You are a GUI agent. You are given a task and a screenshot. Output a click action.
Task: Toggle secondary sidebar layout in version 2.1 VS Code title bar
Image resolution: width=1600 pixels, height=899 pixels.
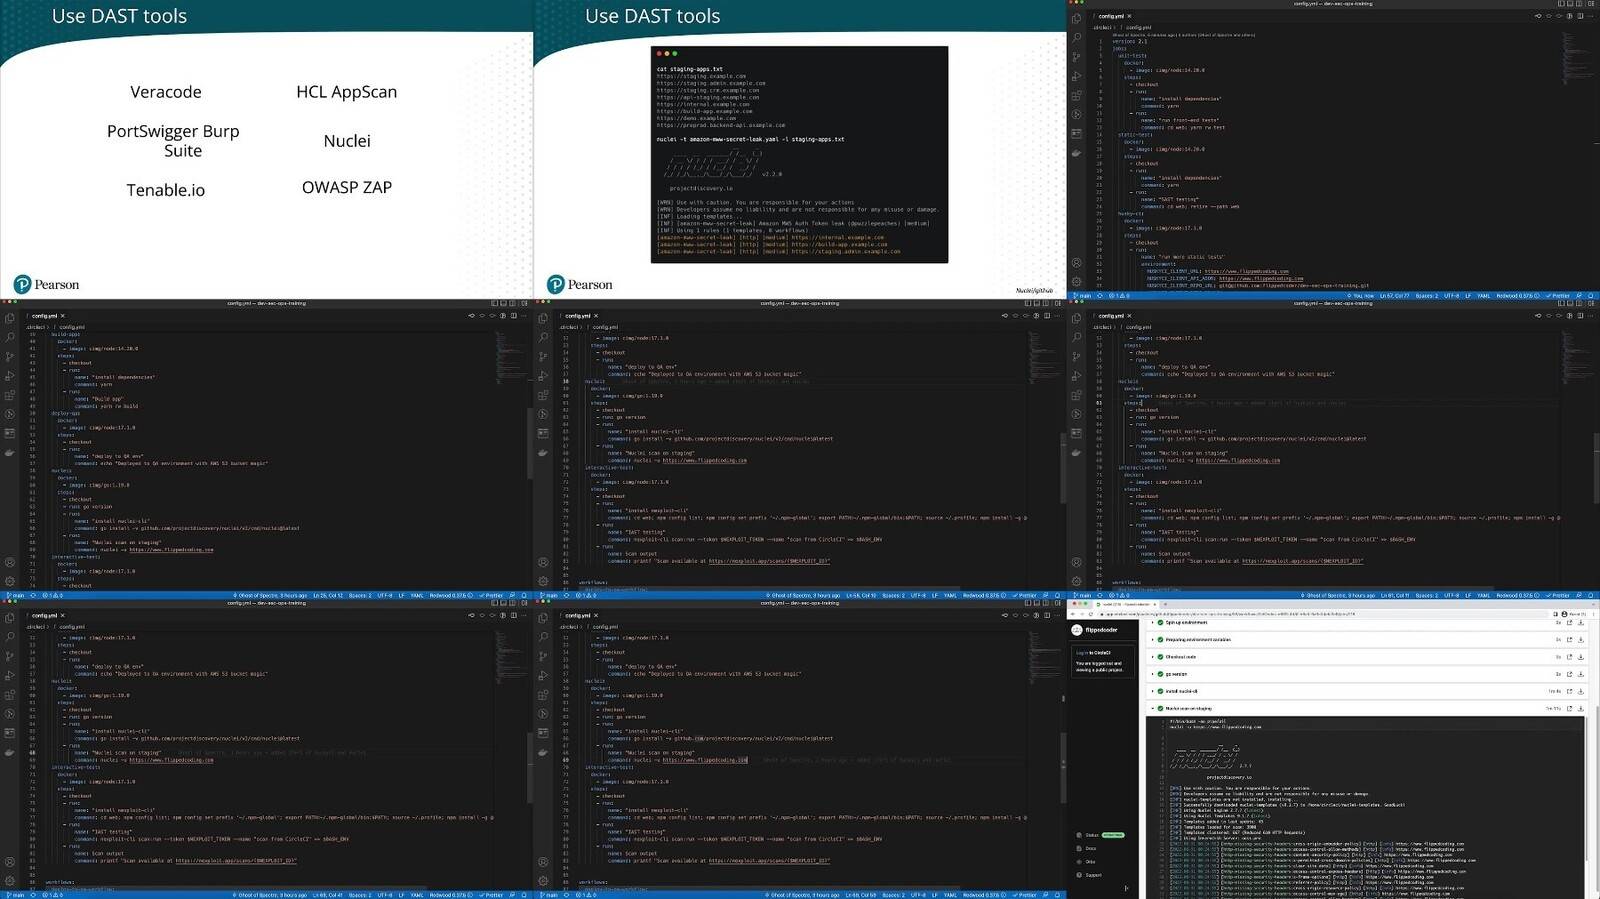(1578, 4)
